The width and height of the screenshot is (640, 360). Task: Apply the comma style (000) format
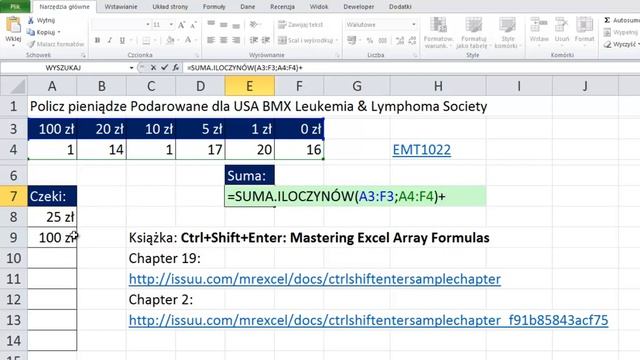[382, 40]
